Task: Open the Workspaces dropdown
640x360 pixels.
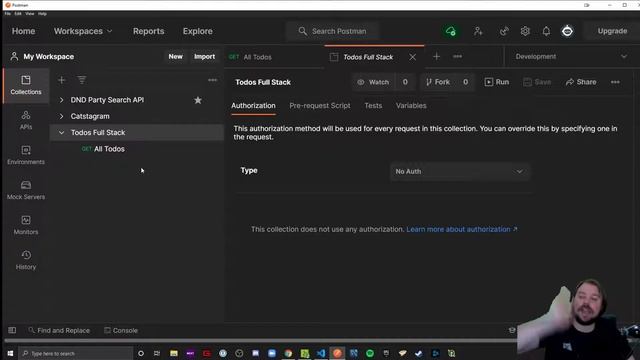Action: point(83,31)
